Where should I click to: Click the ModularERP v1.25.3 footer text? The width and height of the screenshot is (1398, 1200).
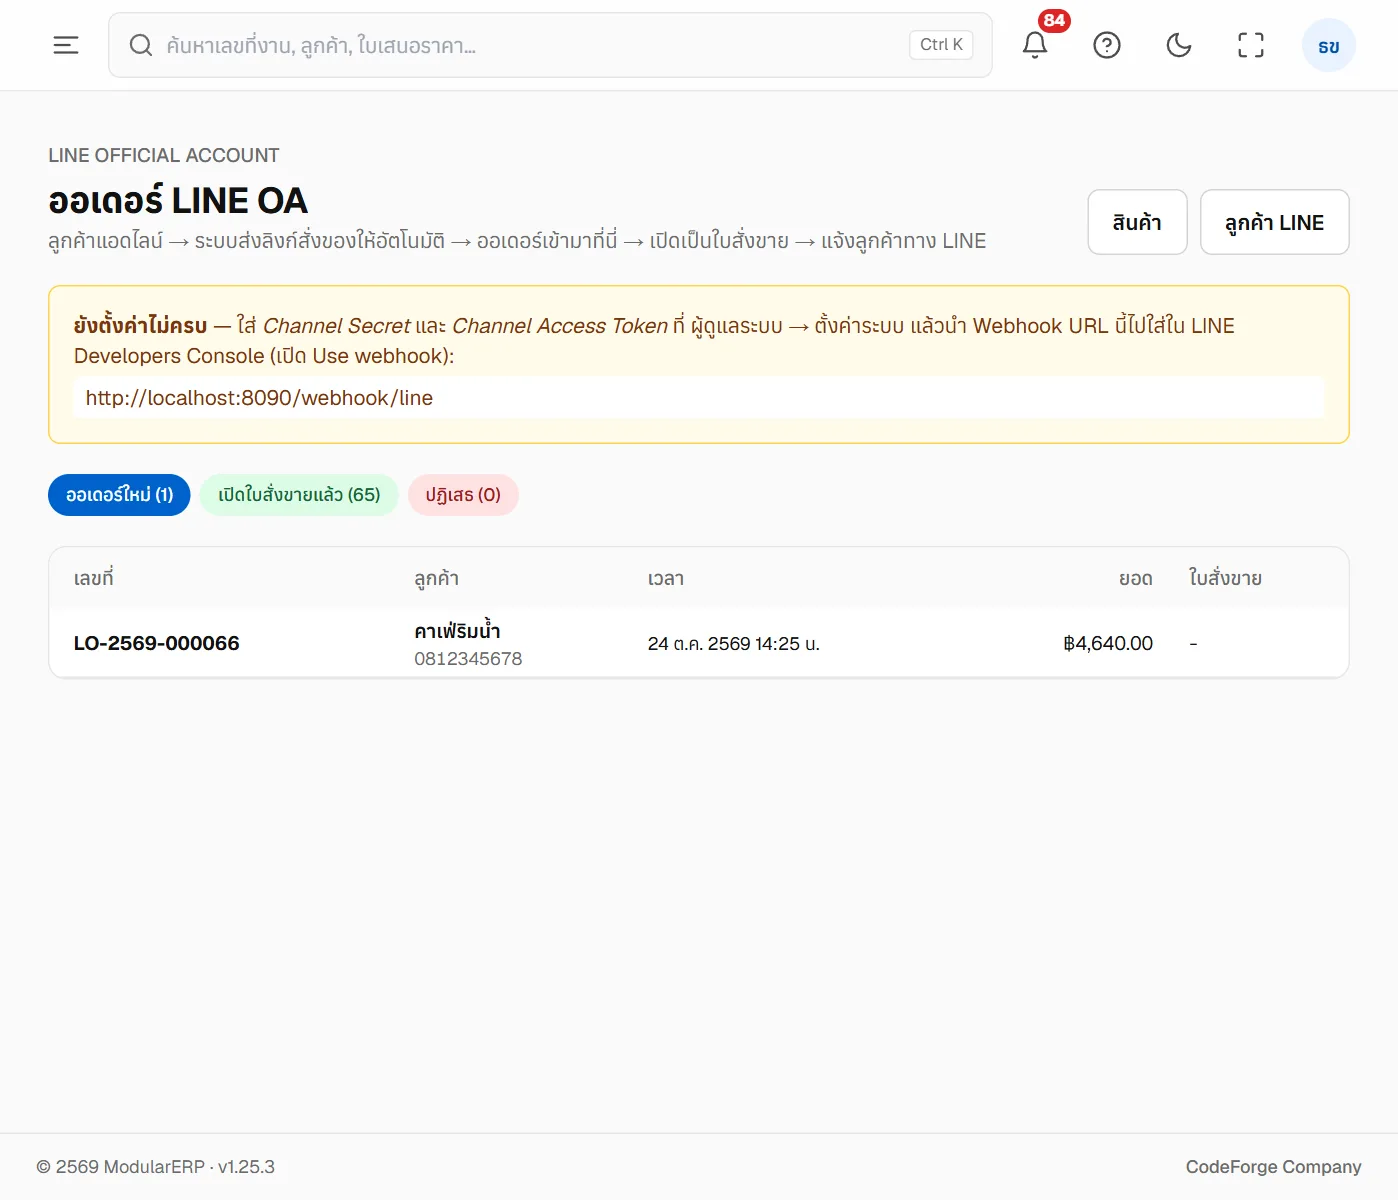click(155, 1167)
